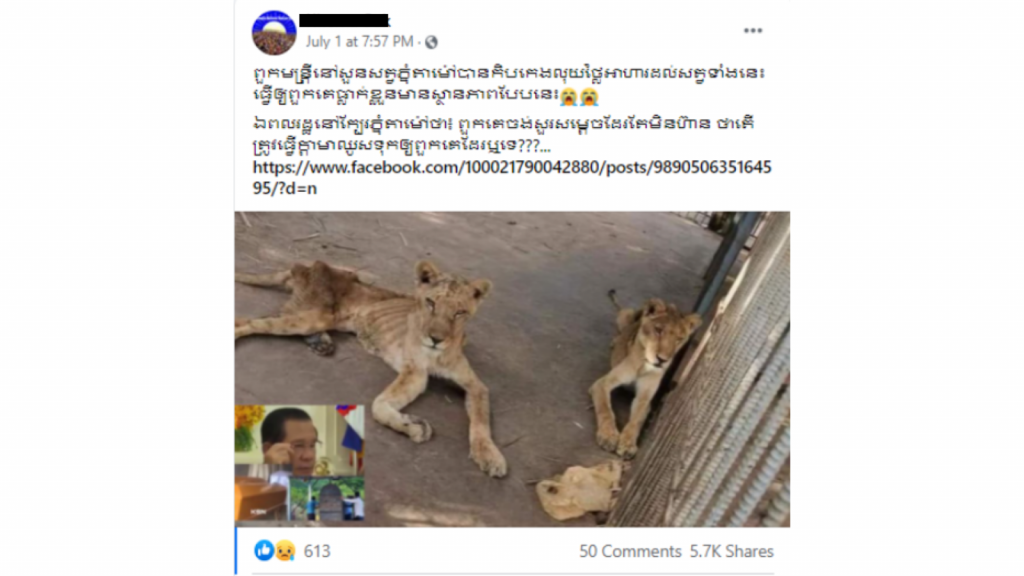
Task: Click the first crying emoji in post text
Action: 569,96
